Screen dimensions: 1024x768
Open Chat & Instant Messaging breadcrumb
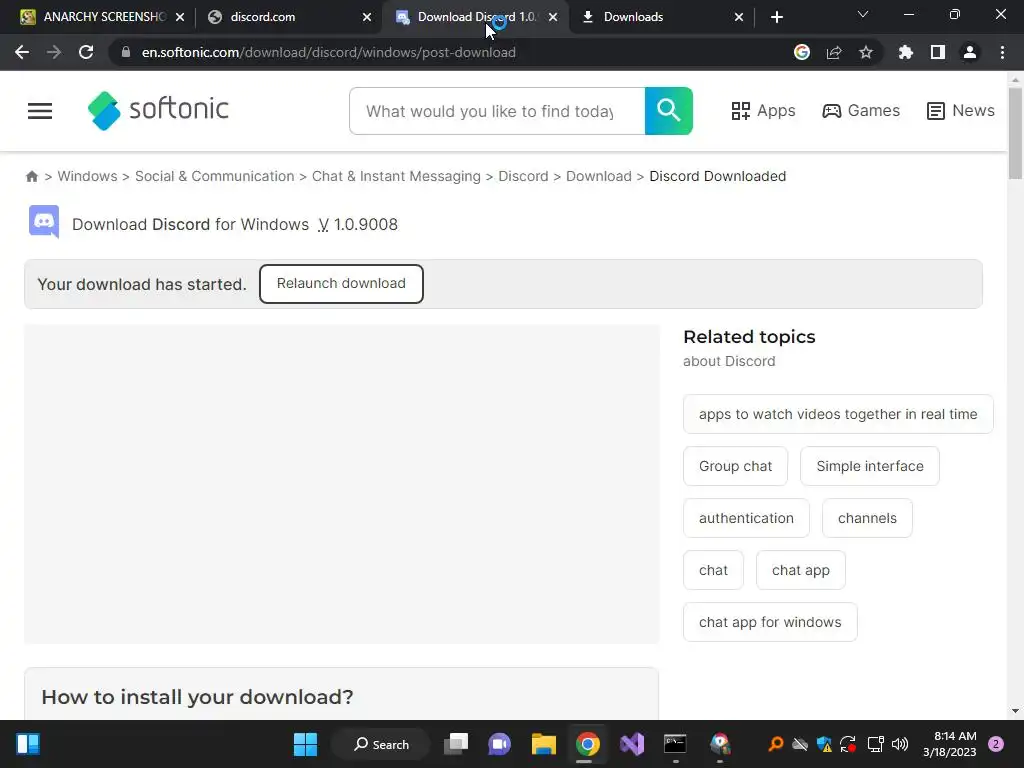(396, 176)
